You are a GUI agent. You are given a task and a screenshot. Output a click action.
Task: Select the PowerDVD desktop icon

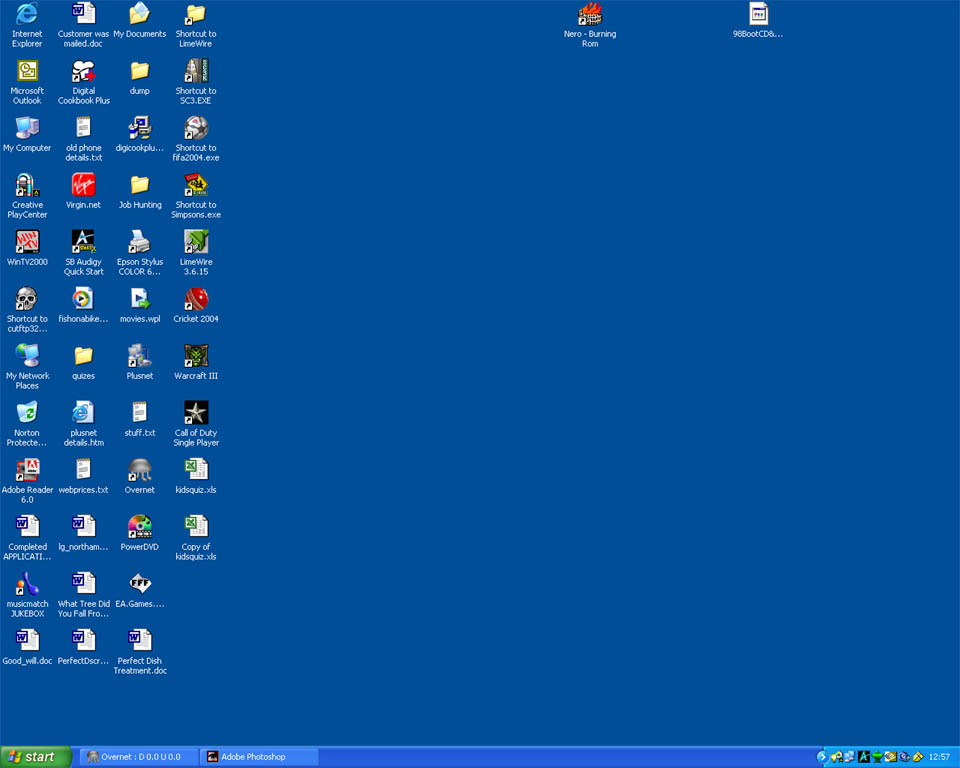click(140, 526)
